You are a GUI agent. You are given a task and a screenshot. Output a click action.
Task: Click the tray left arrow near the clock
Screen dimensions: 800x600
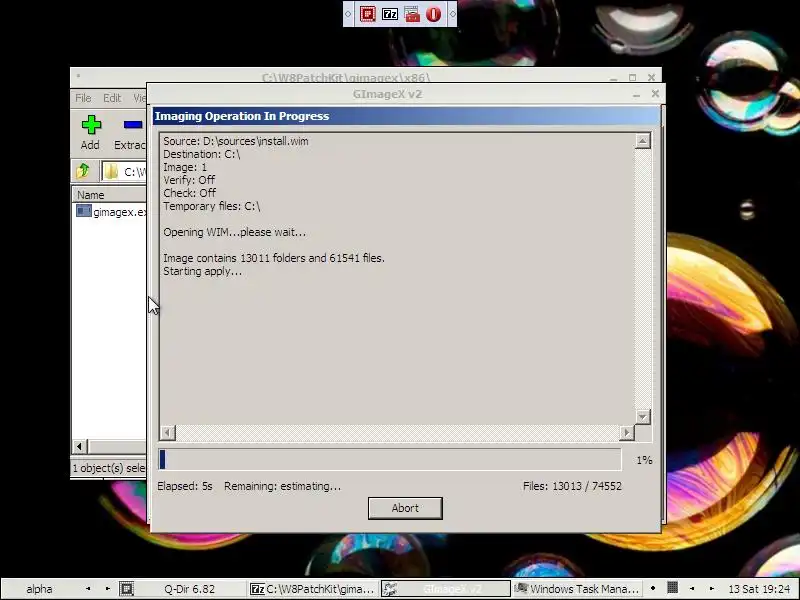692,589
